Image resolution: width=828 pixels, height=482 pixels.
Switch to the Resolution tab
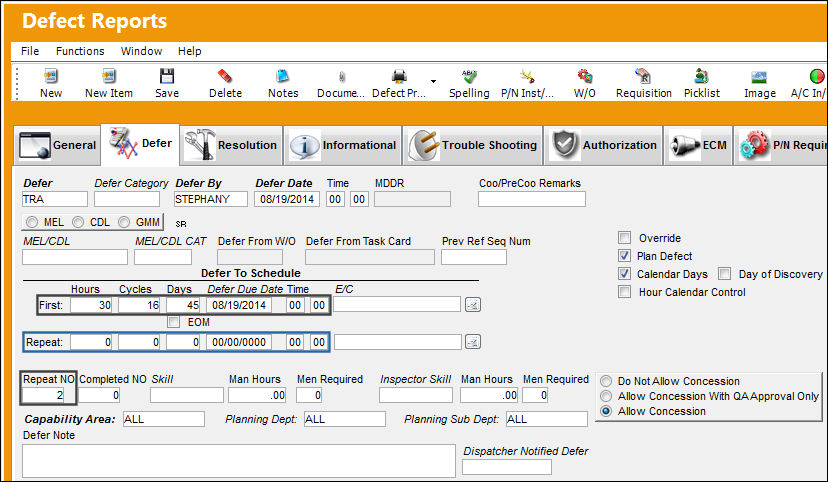click(x=231, y=145)
